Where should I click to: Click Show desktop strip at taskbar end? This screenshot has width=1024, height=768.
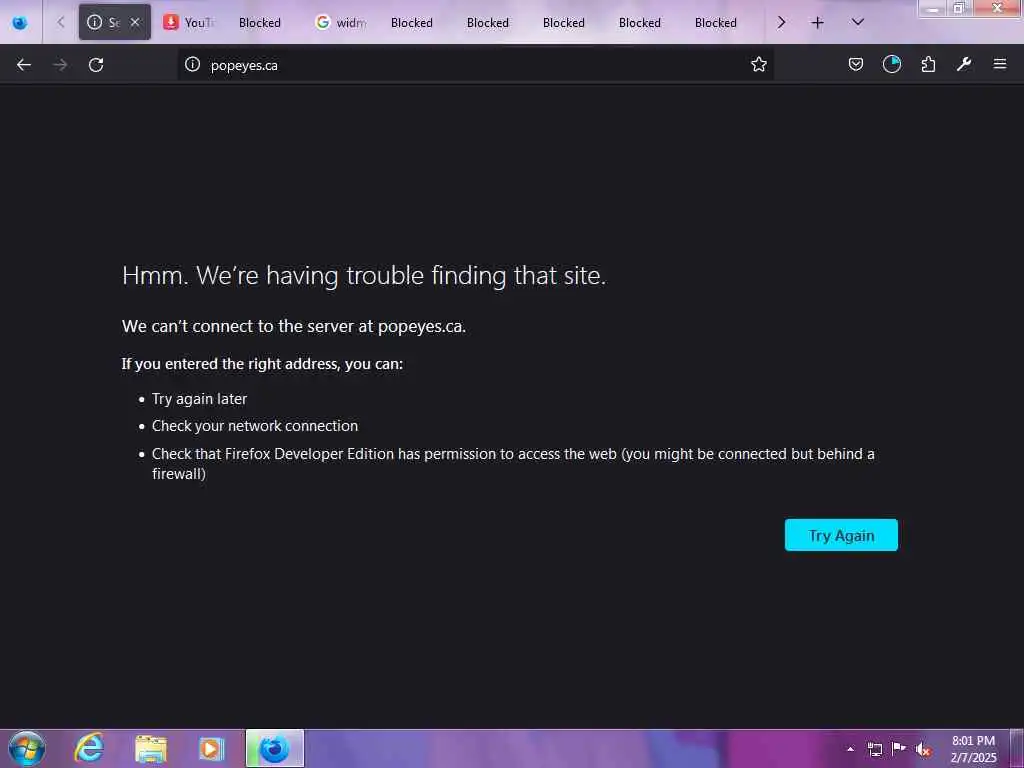(x=1017, y=748)
